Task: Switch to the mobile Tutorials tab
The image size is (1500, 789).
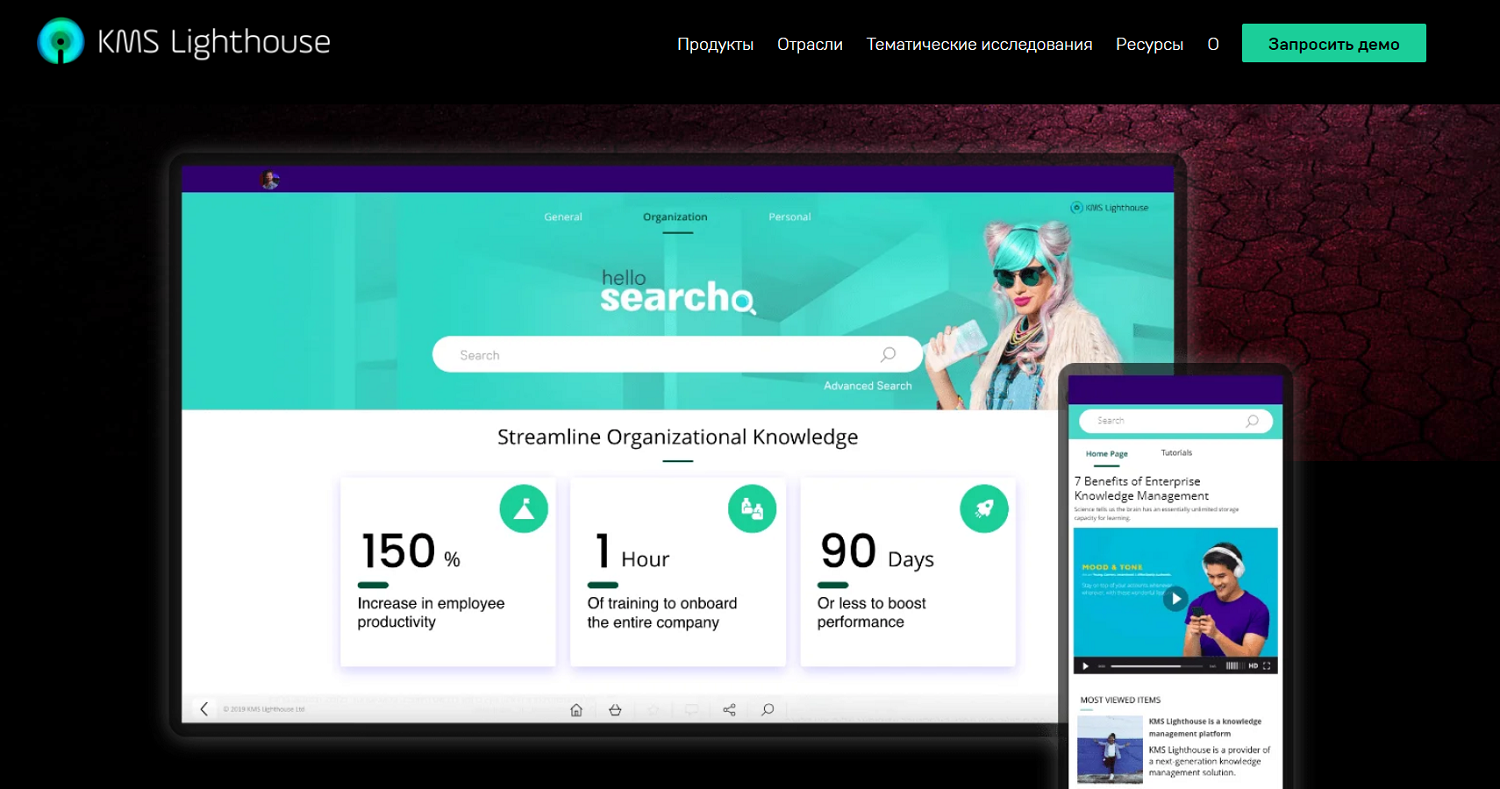Action: [x=1176, y=453]
